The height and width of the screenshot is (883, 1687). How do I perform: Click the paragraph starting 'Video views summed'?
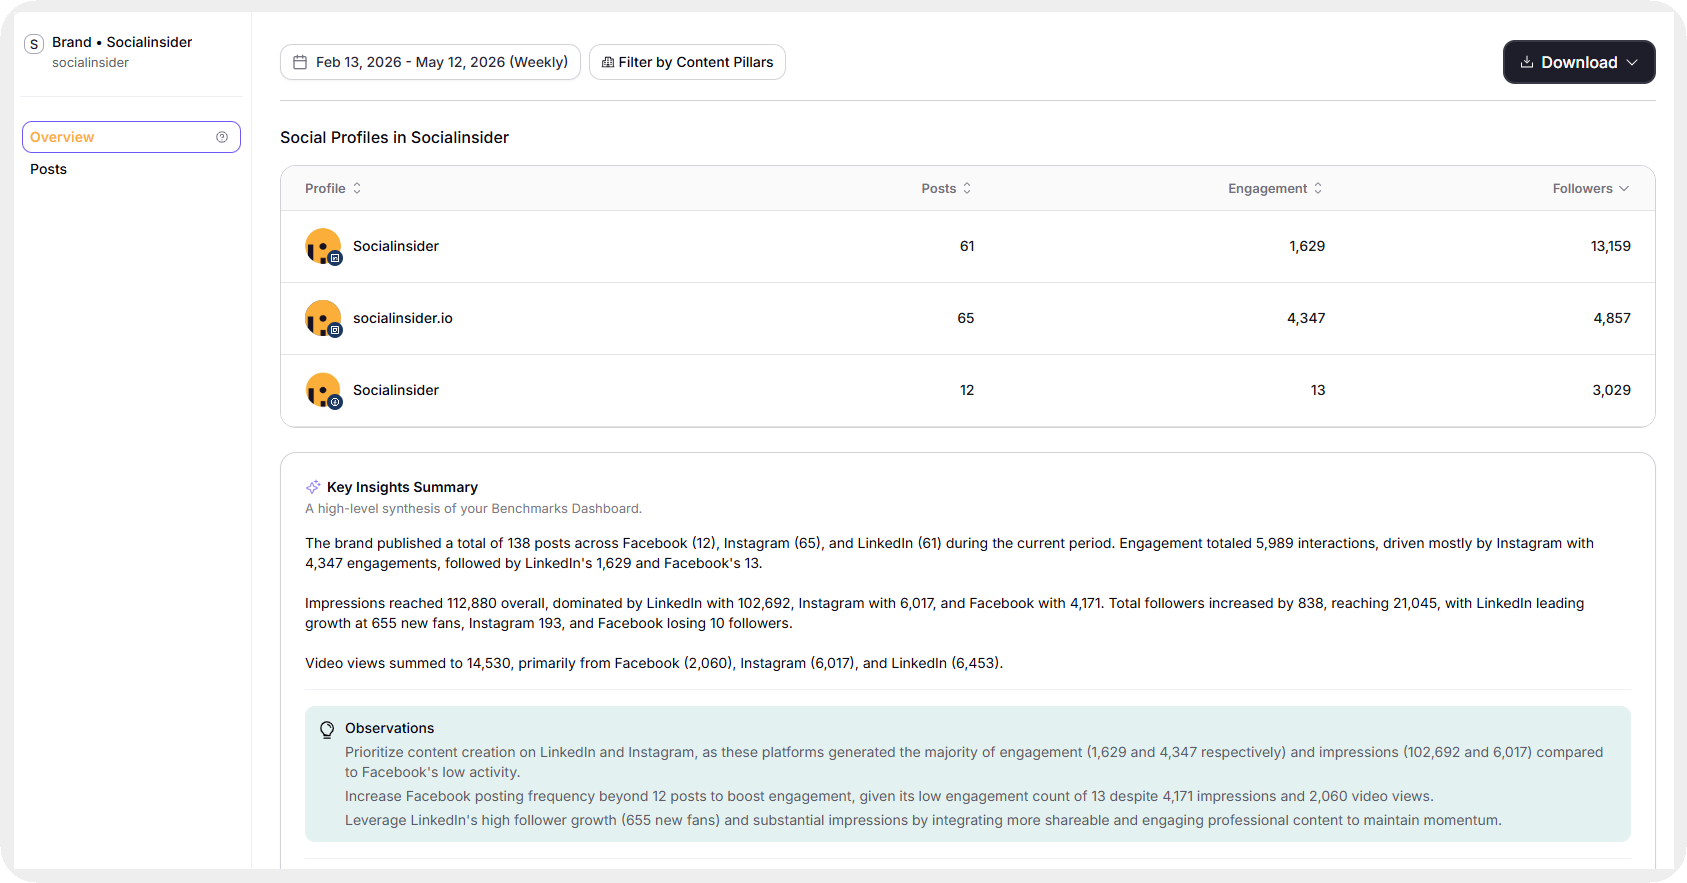[x=654, y=663]
